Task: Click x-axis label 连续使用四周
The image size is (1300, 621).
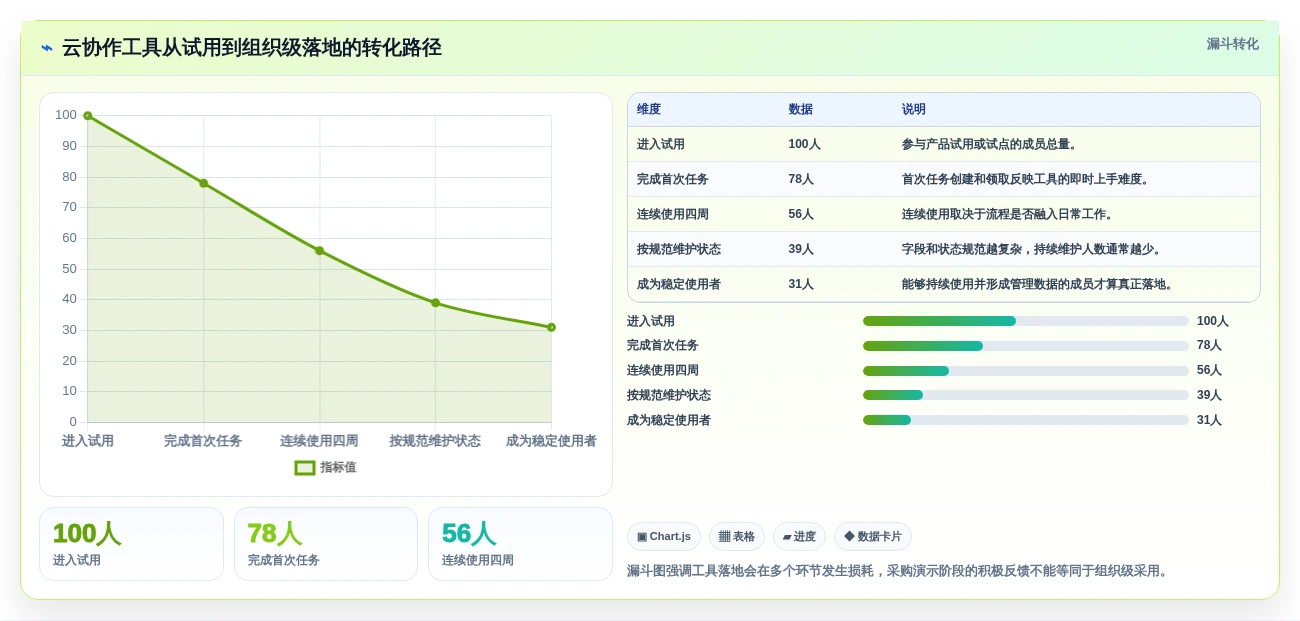Action: pos(319,441)
